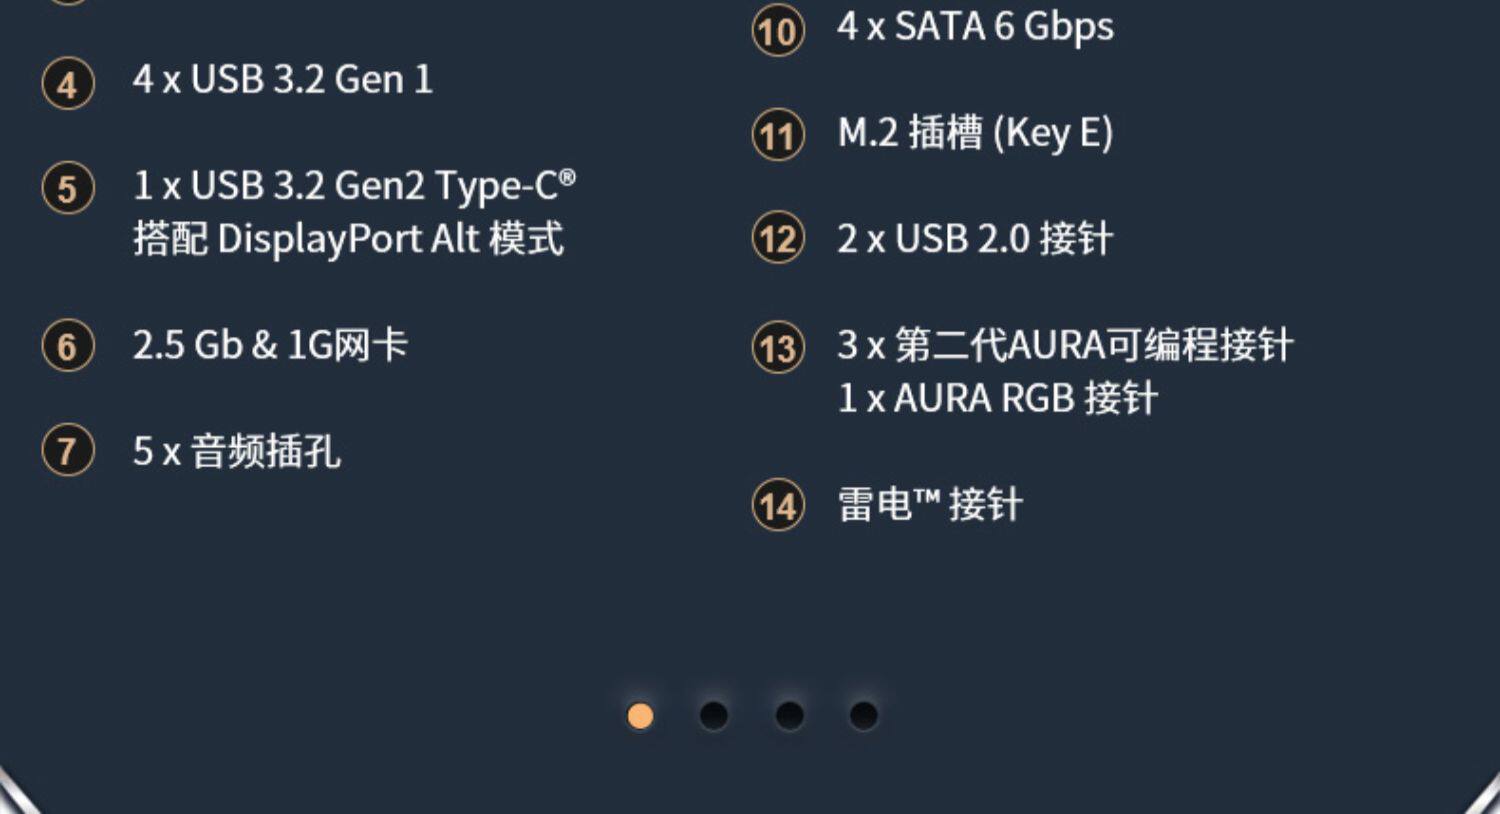Select the "5 x 音频插孔" label
Screen dimensions: 1500x814
(x=237, y=451)
